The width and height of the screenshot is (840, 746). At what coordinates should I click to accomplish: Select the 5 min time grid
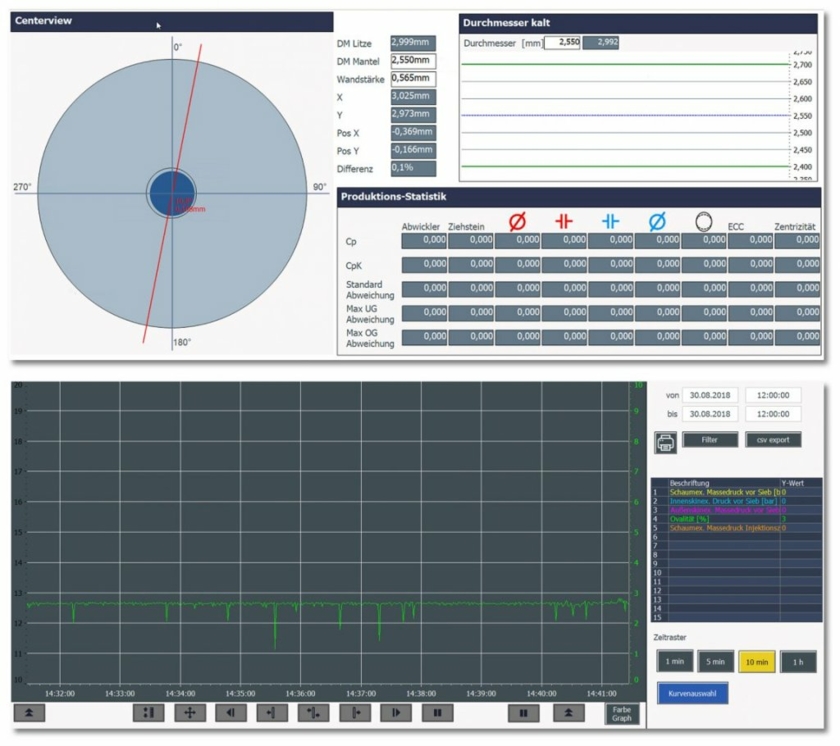pos(716,661)
